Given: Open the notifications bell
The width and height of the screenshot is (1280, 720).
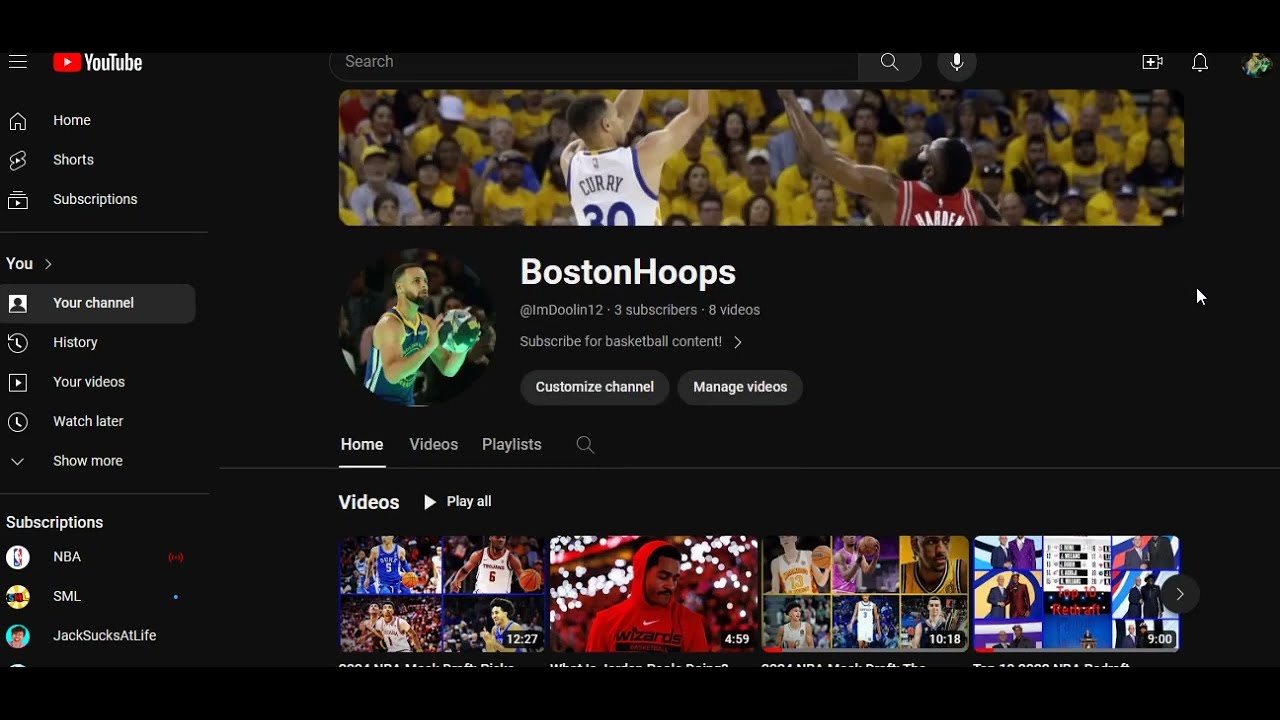Looking at the screenshot, I should [1200, 63].
